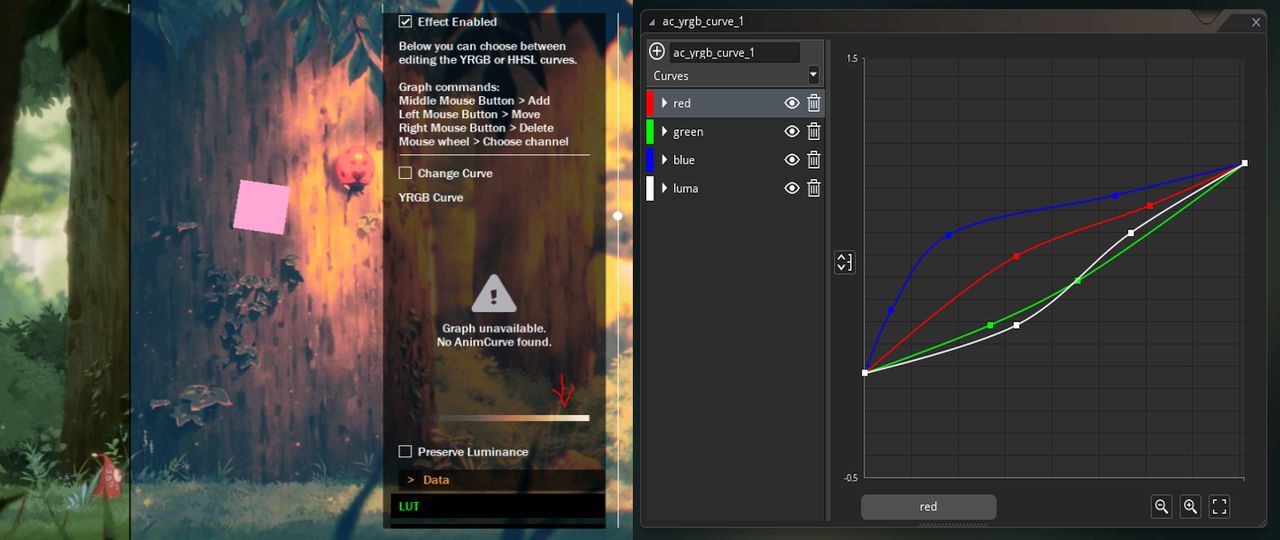Delete the green curve channel
The width and height of the screenshot is (1280, 540).
pos(814,131)
